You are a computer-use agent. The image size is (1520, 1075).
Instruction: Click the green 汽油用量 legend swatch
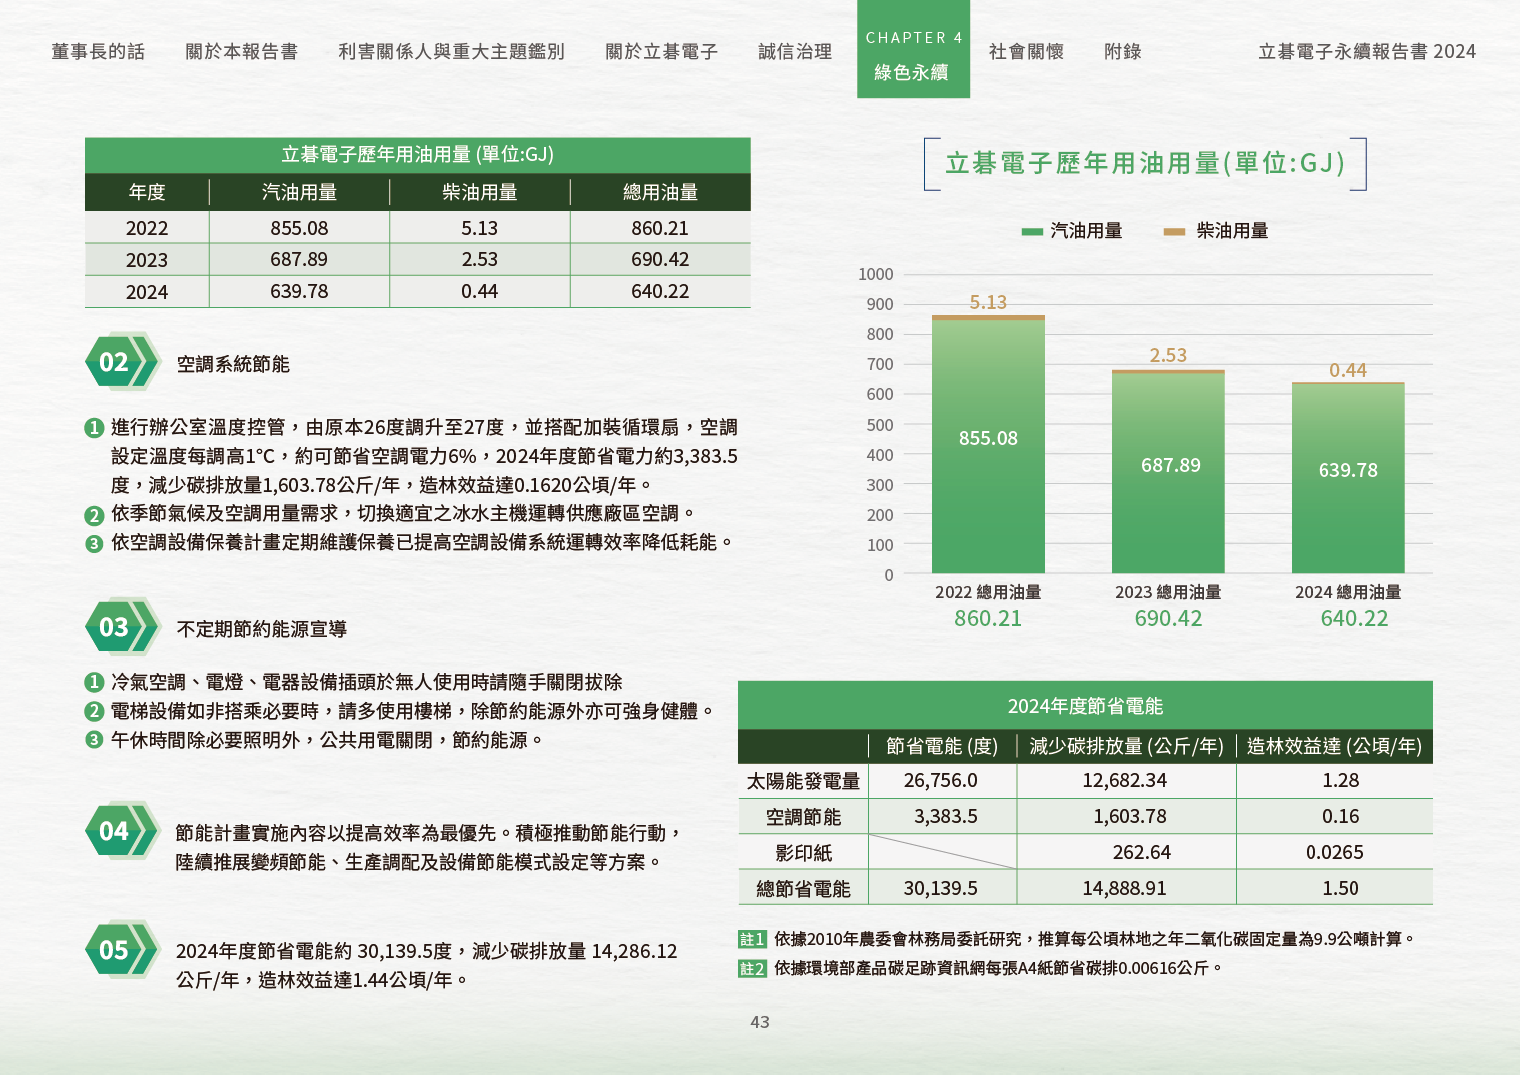(x=1032, y=231)
